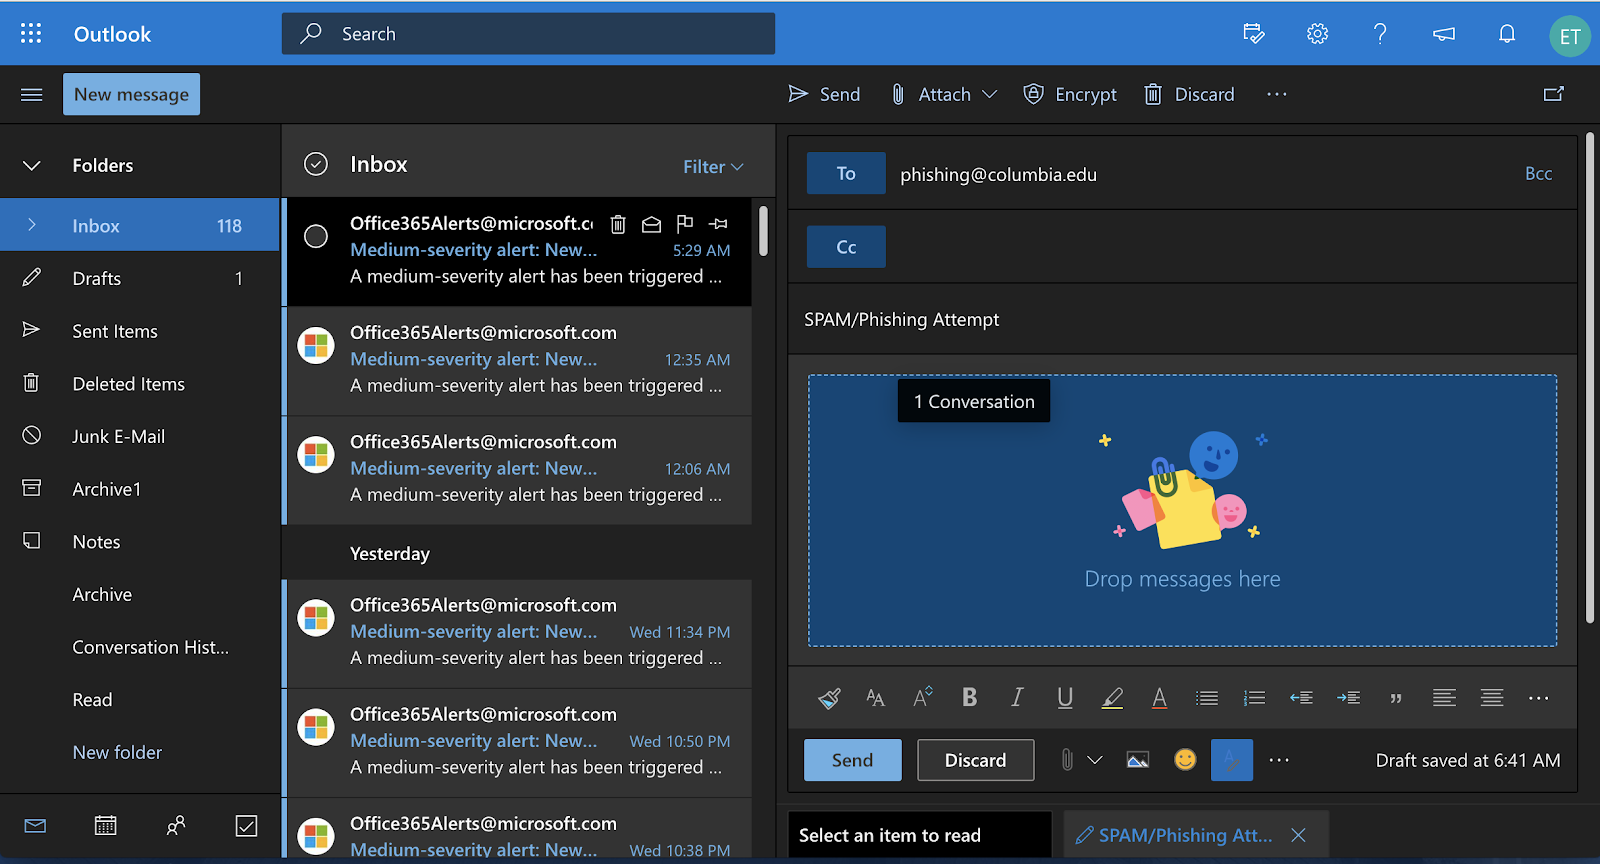Open more compose actions in top toolbar
The width and height of the screenshot is (1600, 864).
[1277, 94]
